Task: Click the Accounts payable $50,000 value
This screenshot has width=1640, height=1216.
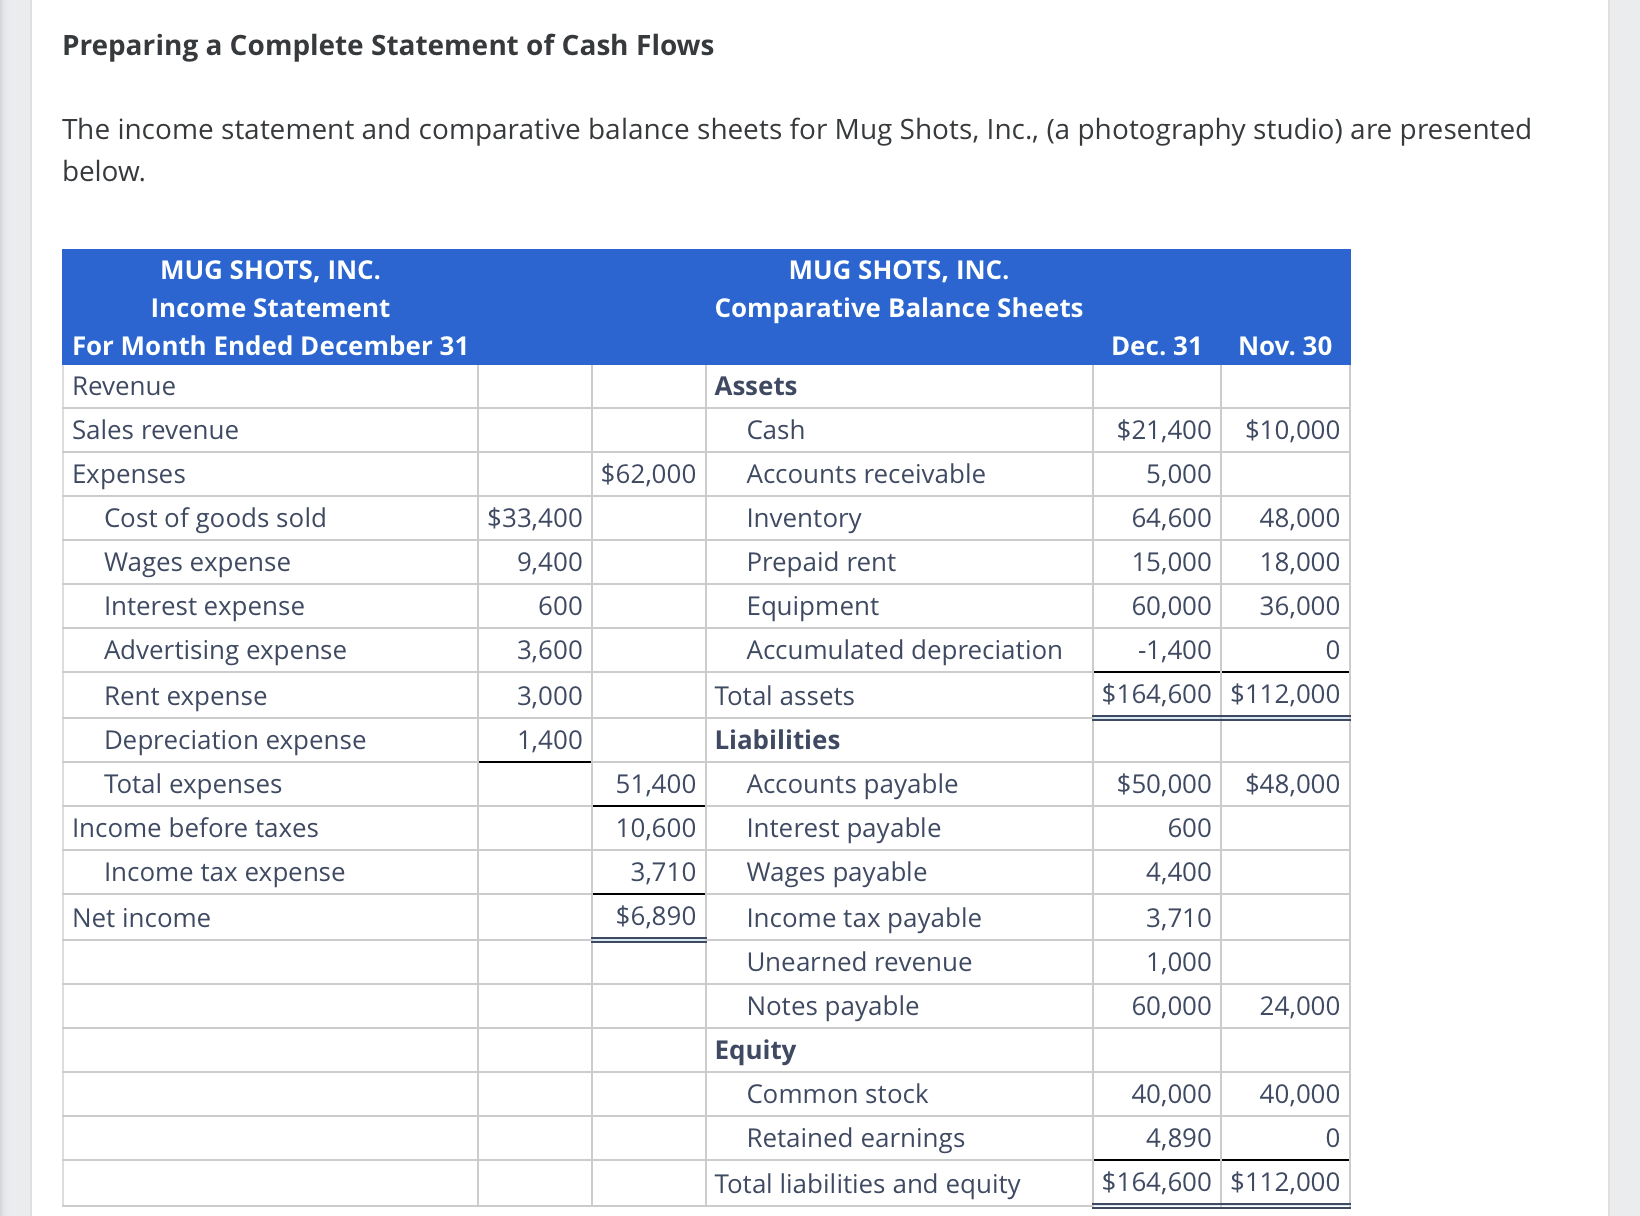Action: click(1163, 784)
